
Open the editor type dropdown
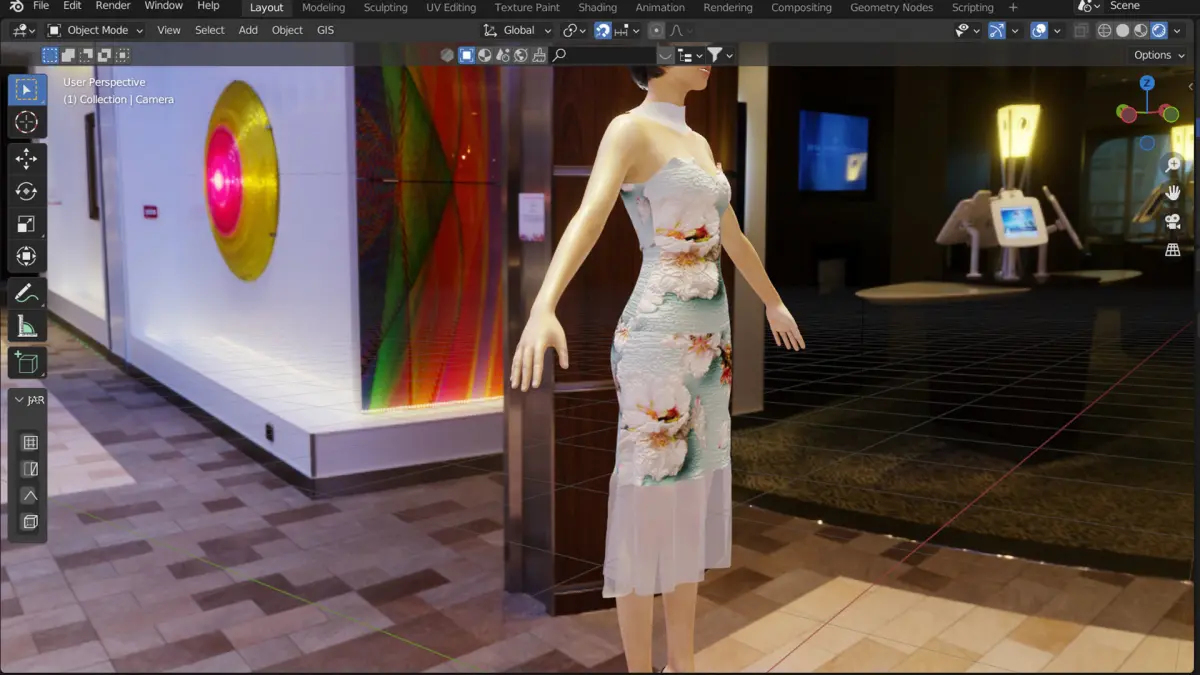(24, 30)
